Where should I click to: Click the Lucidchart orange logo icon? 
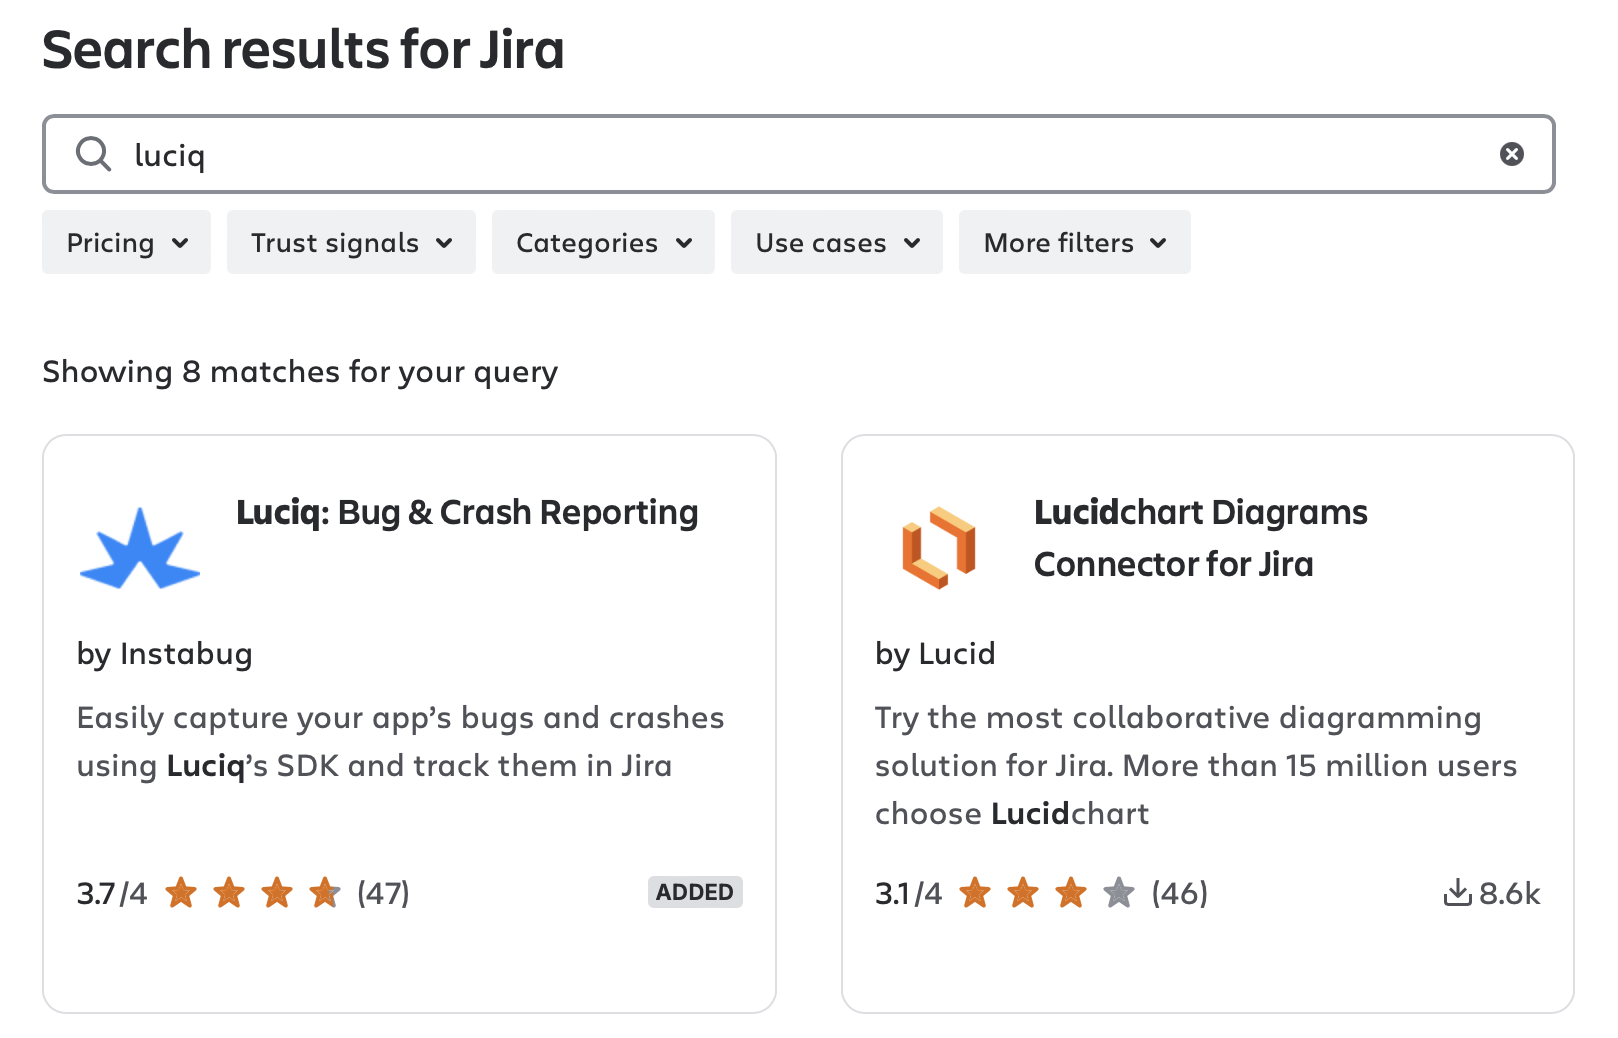938,548
